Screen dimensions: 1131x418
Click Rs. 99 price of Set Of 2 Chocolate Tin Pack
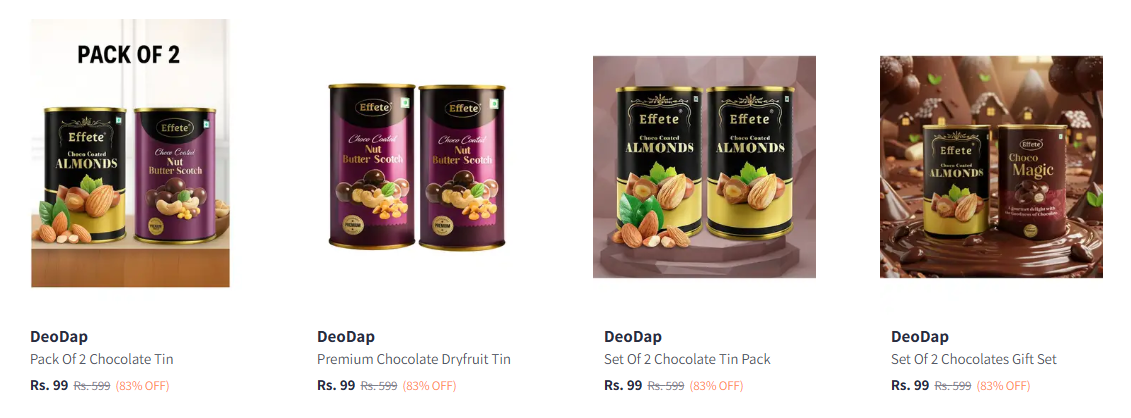click(x=623, y=386)
